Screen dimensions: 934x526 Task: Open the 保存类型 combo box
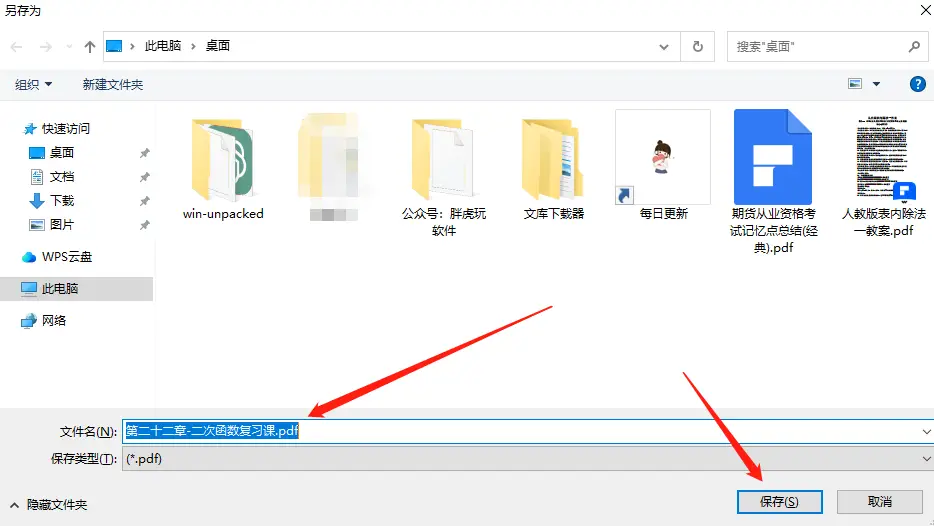coord(528,459)
